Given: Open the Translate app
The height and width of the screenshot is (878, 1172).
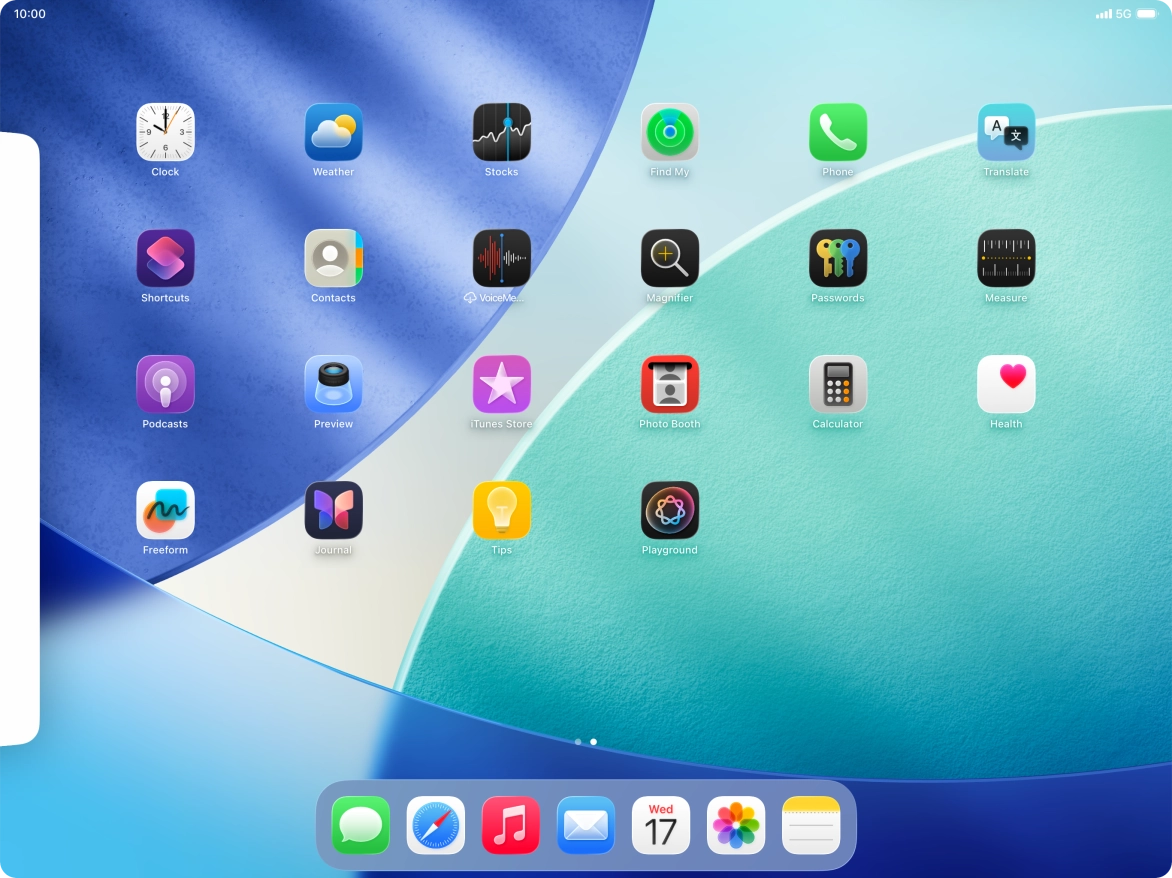Looking at the screenshot, I should (1005, 133).
